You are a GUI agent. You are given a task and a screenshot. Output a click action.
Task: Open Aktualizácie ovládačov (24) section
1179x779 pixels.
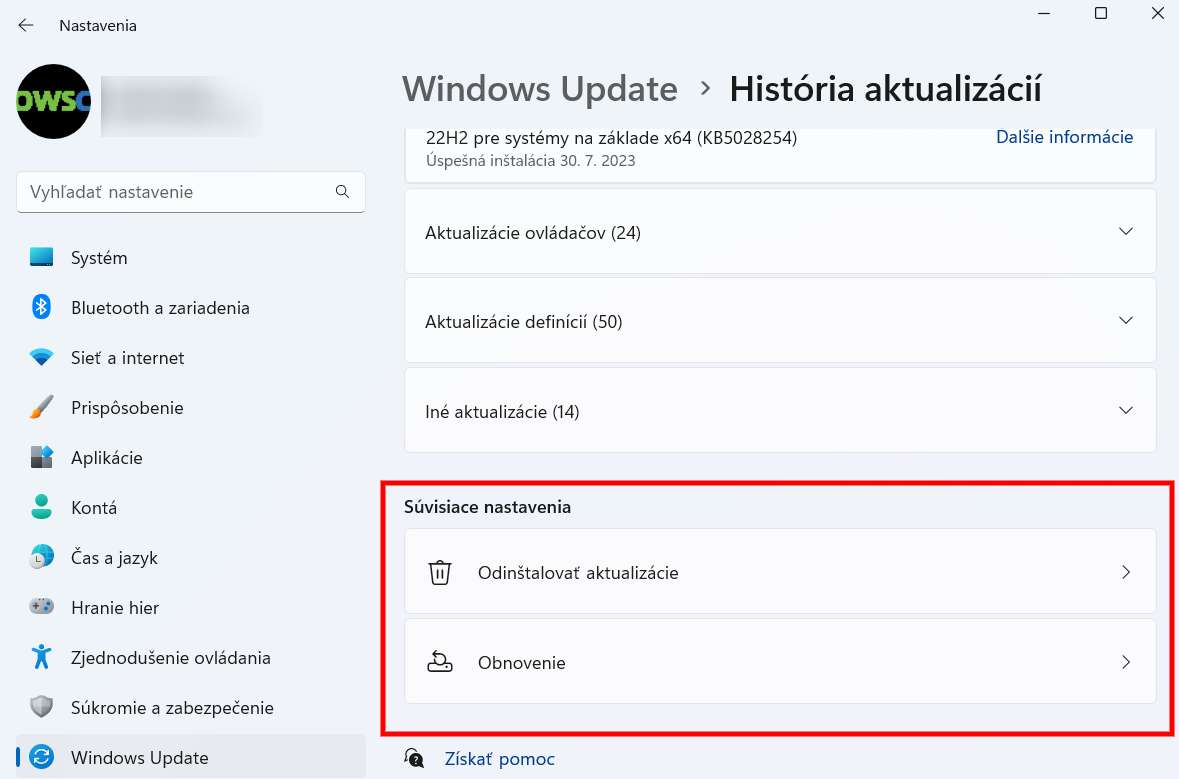tap(780, 232)
